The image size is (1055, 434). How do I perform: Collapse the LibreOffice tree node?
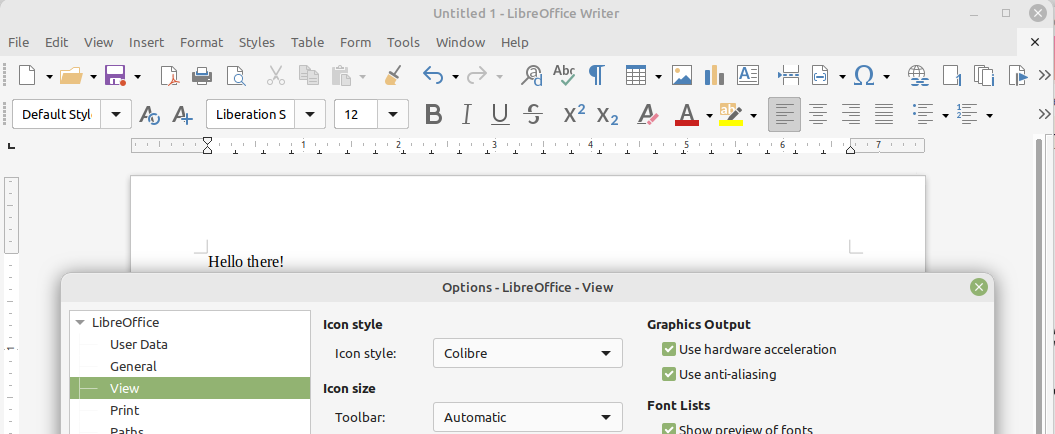click(x=80, y=323)
